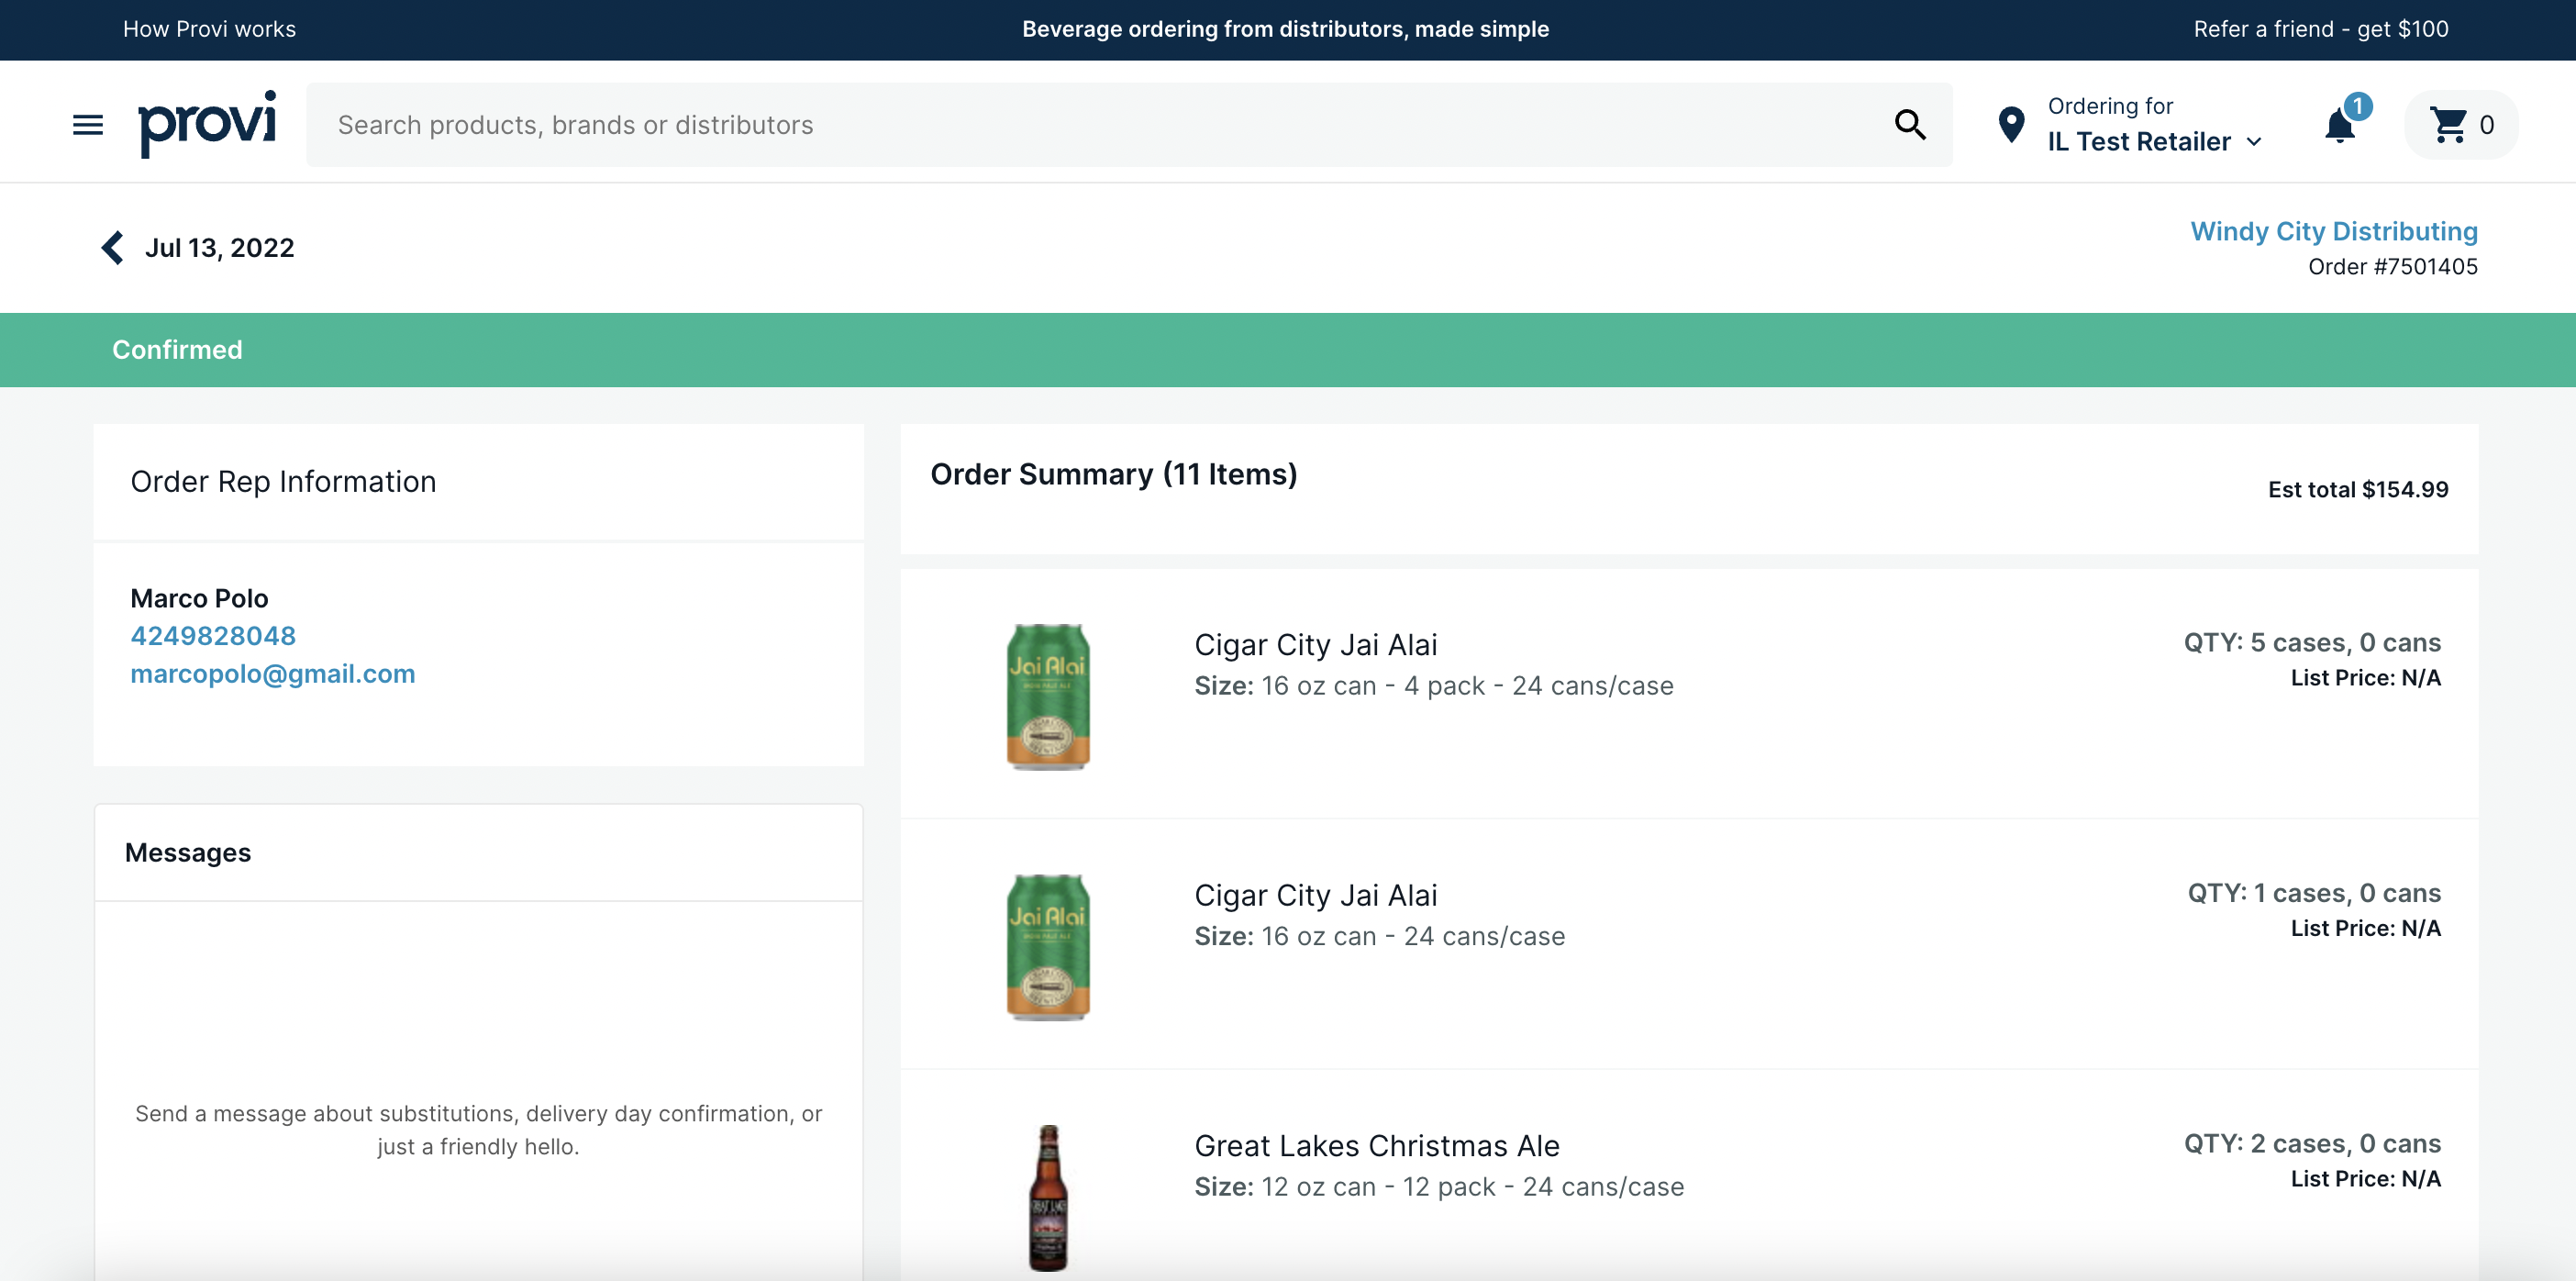The height and width of the screenshot is (1281, 2576).
Task: Click Cigar City Jai Alai title, 1 case row
Action: coord(1316,896)
